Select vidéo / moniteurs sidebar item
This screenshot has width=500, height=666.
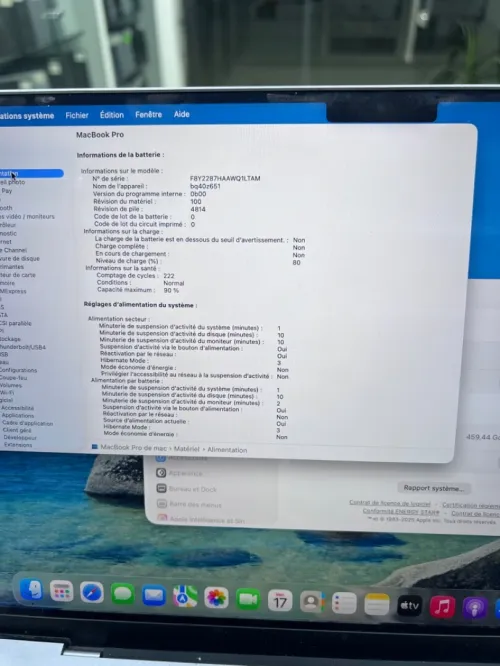[x=28, y=217]
